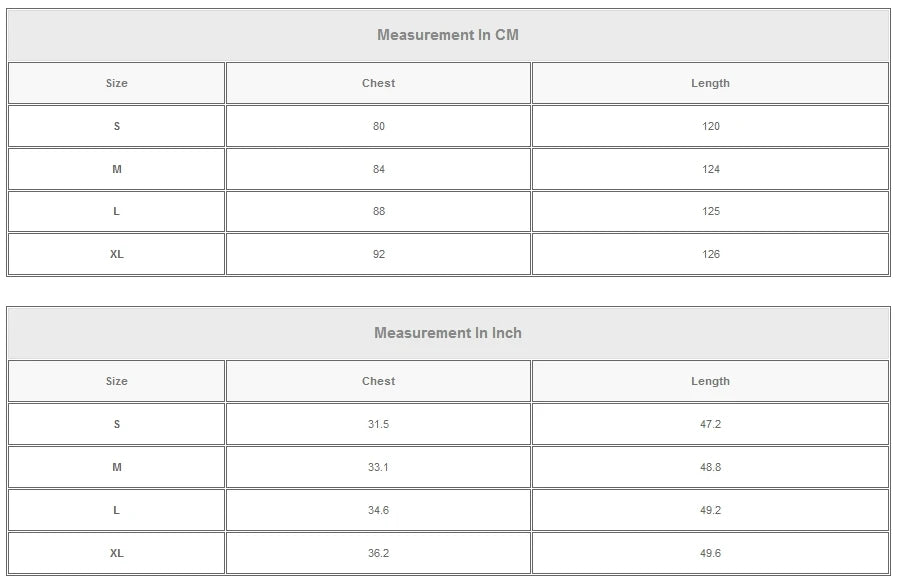Select the L size cell in Inch table
The height and width of the screenshot is (584, 899).
click(x=116, y=510)
